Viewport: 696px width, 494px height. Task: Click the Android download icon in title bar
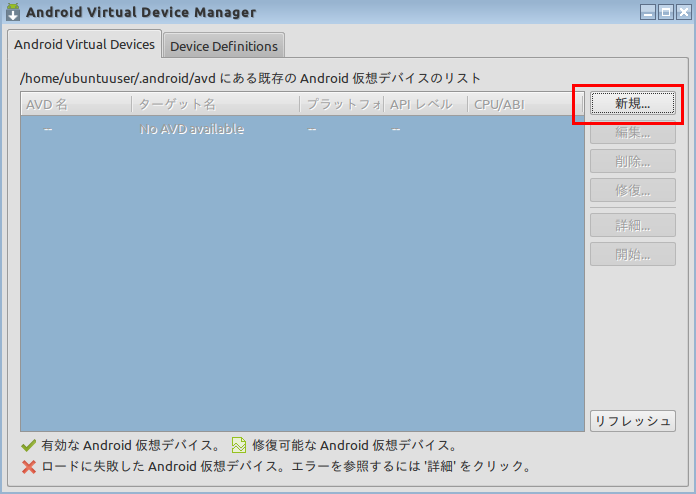[13, 12]
